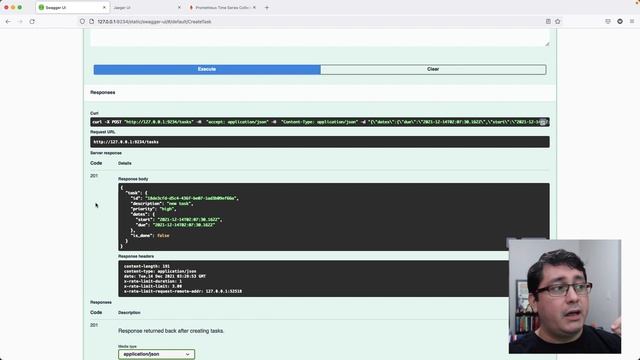Switch to the Jaeger UI tab

pos(147,7)
